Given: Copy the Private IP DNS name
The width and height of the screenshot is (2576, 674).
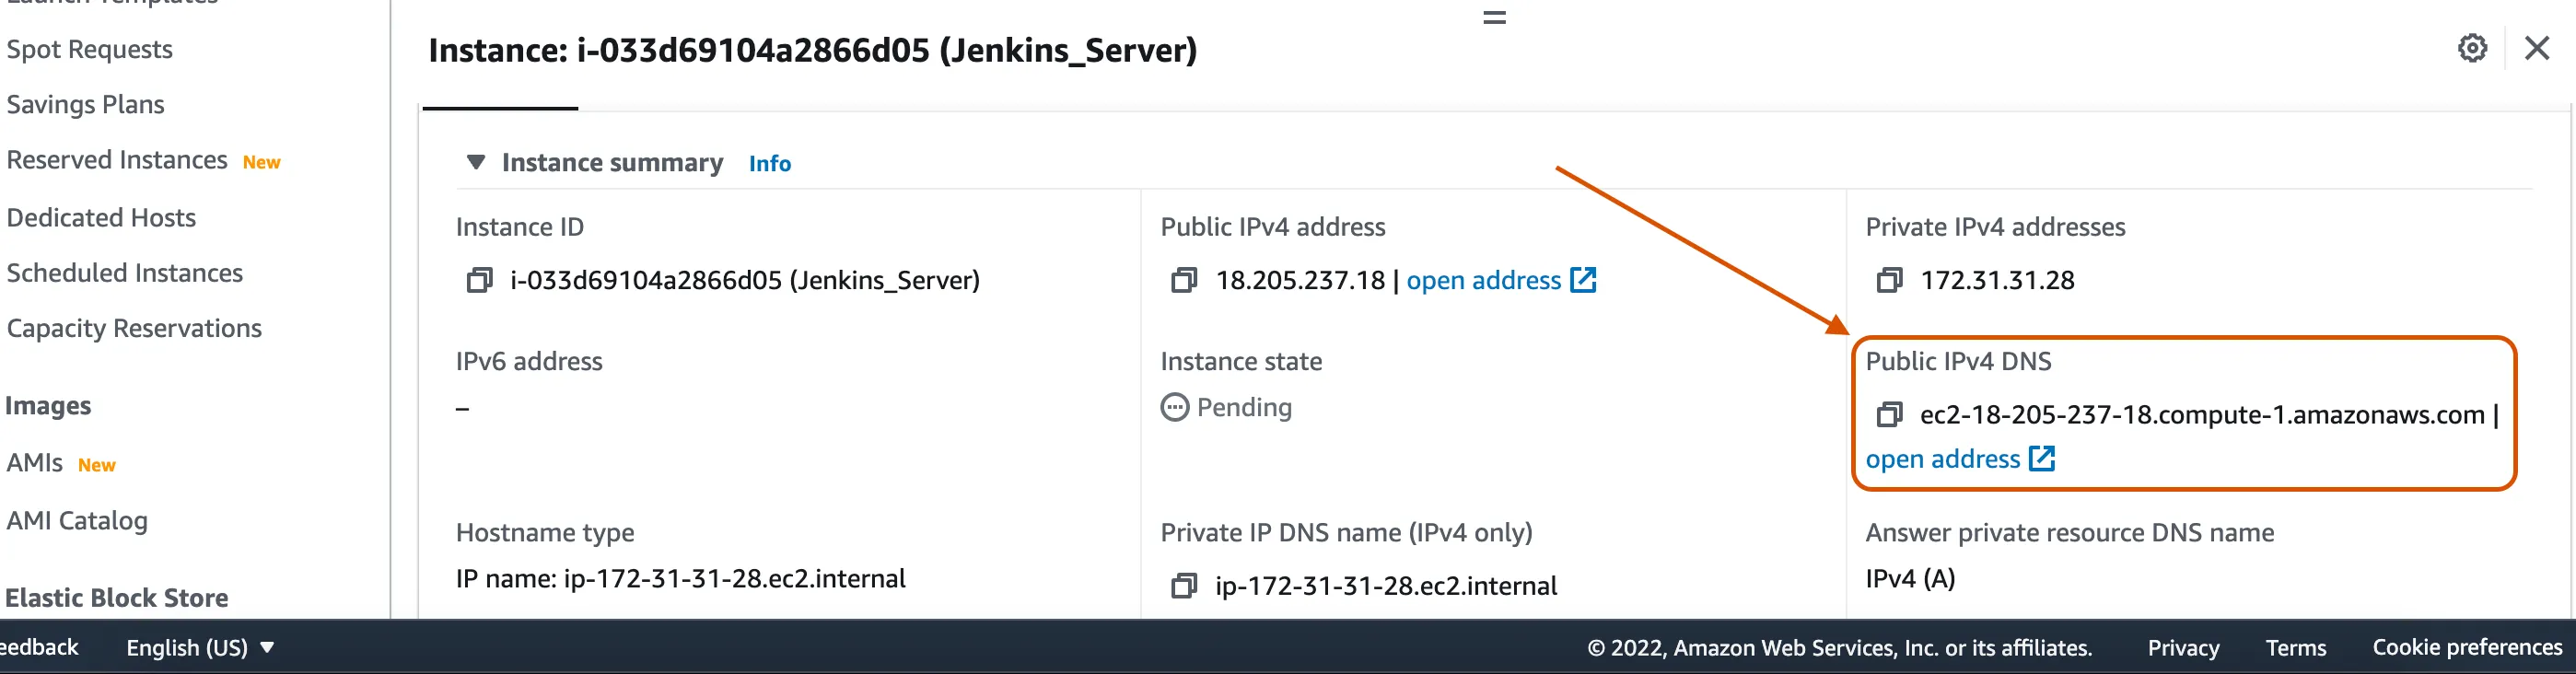Looking at the screenshot, I should click(x=1184, y=586).
